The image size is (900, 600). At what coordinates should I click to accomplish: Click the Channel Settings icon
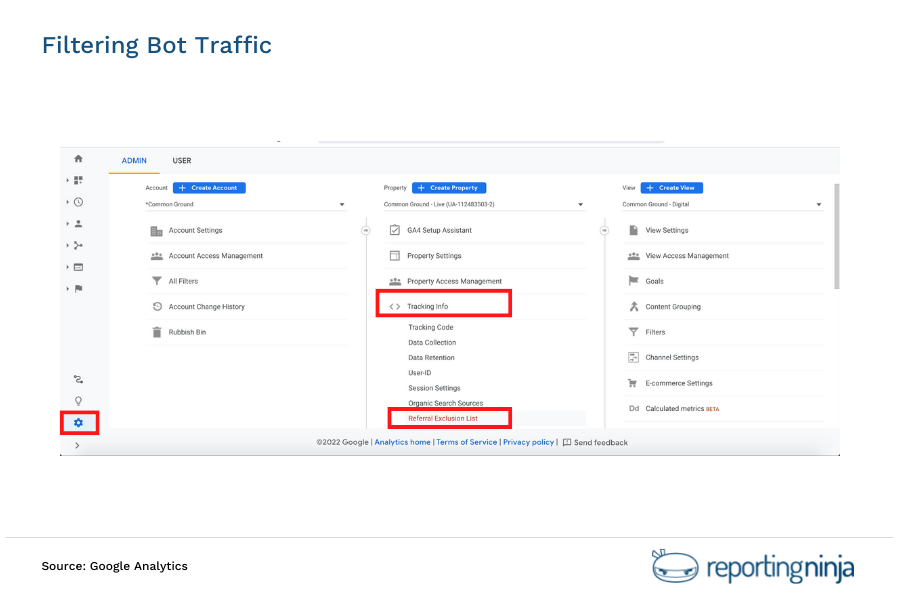[x=634, y=358]
